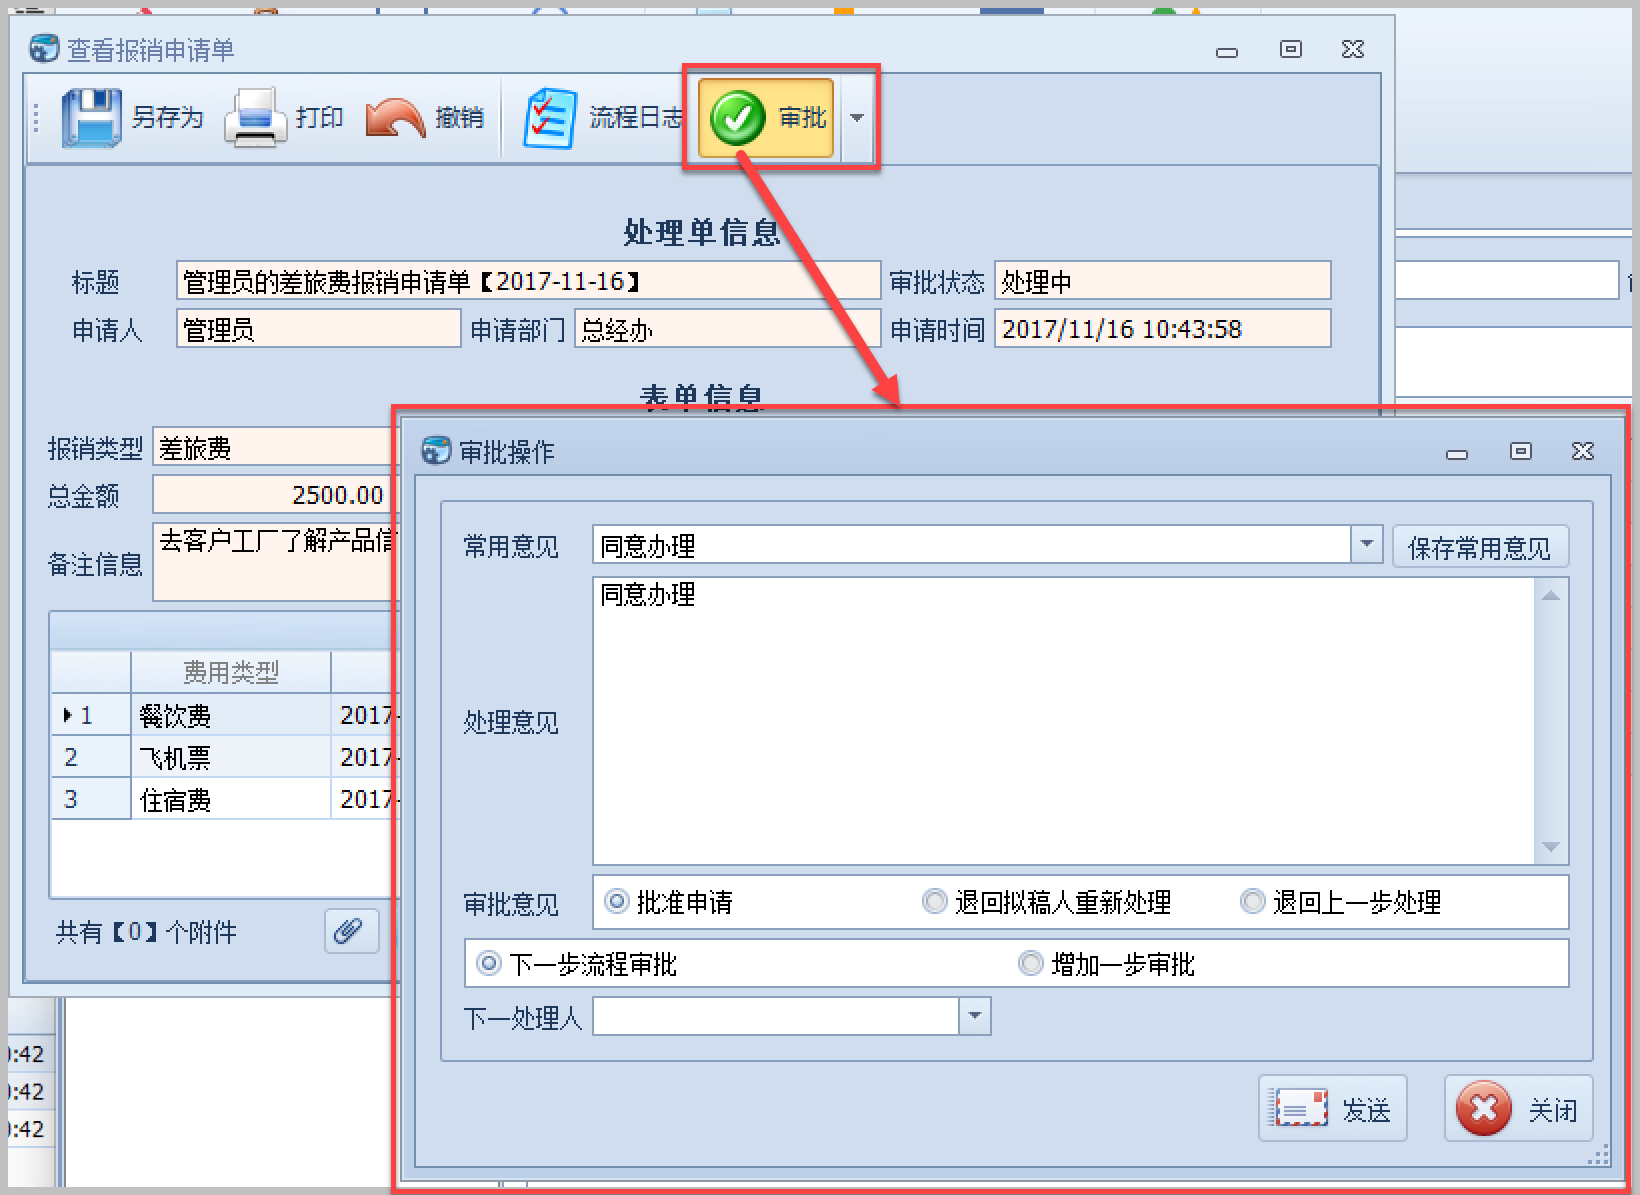Image resolution: width=1640 pixels, height=1195 pixels.
Task: Select the 餐饮费 row cell
Action: (231, 715)
